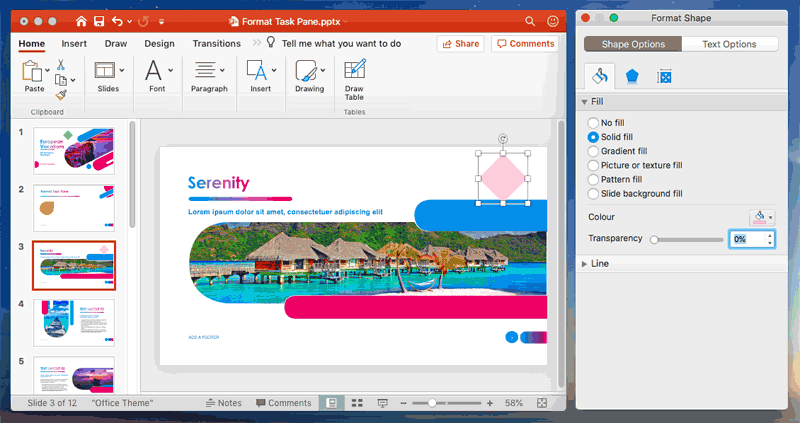Screen dimensions: 800x423
Task: Click the Transparency slider handle
Action: [654, 240]
